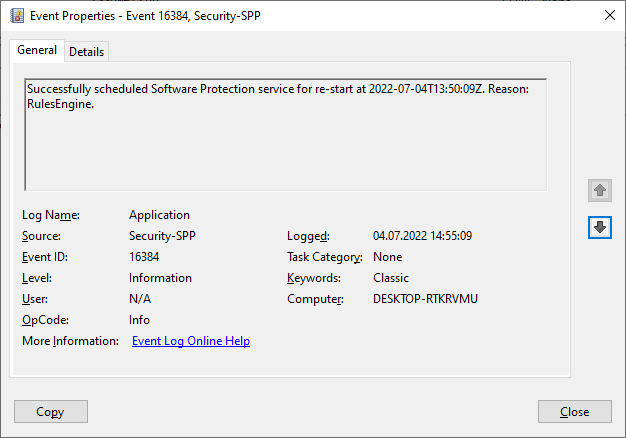Click the OpCode value Info
626x438 pixels.
(x=139, y=320)
